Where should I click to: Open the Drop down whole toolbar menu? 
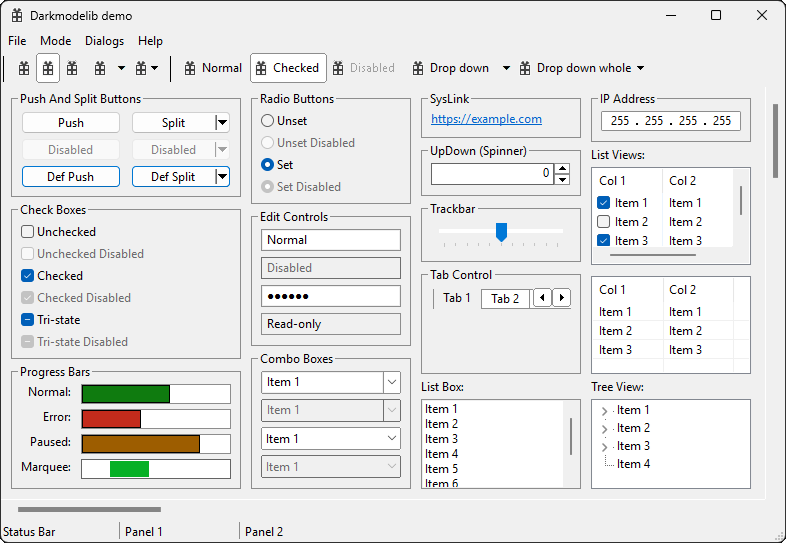581,68
